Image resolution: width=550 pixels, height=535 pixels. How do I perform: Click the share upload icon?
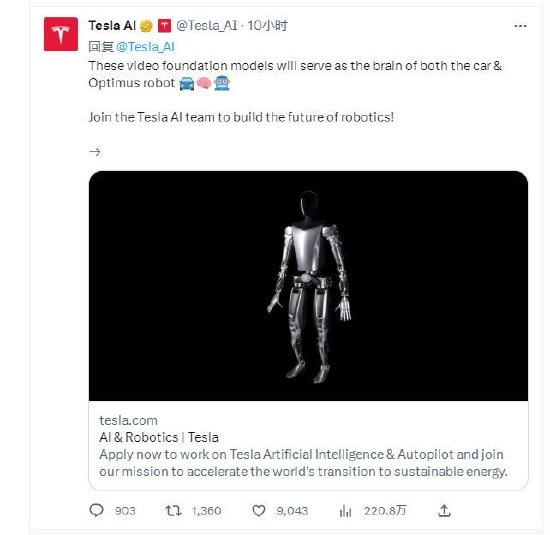[444, 510]
